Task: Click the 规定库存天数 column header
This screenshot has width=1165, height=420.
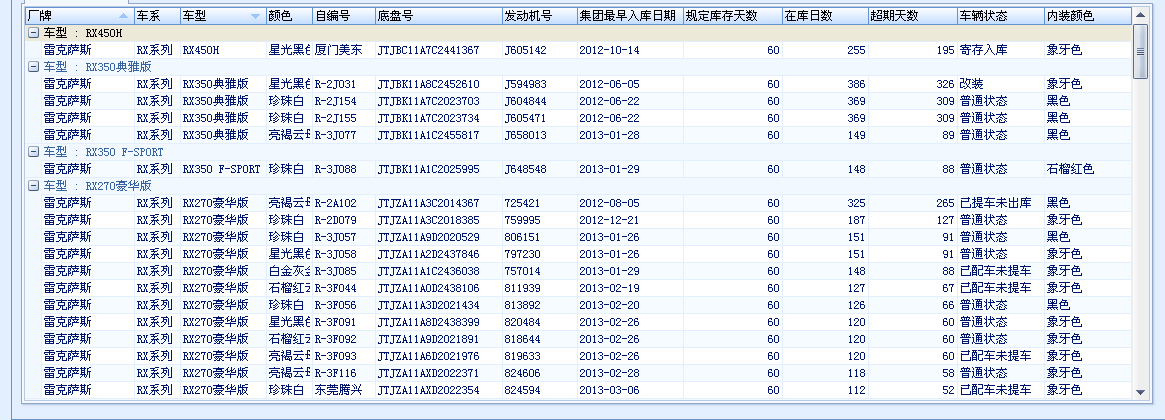Action: coord(733,16)
